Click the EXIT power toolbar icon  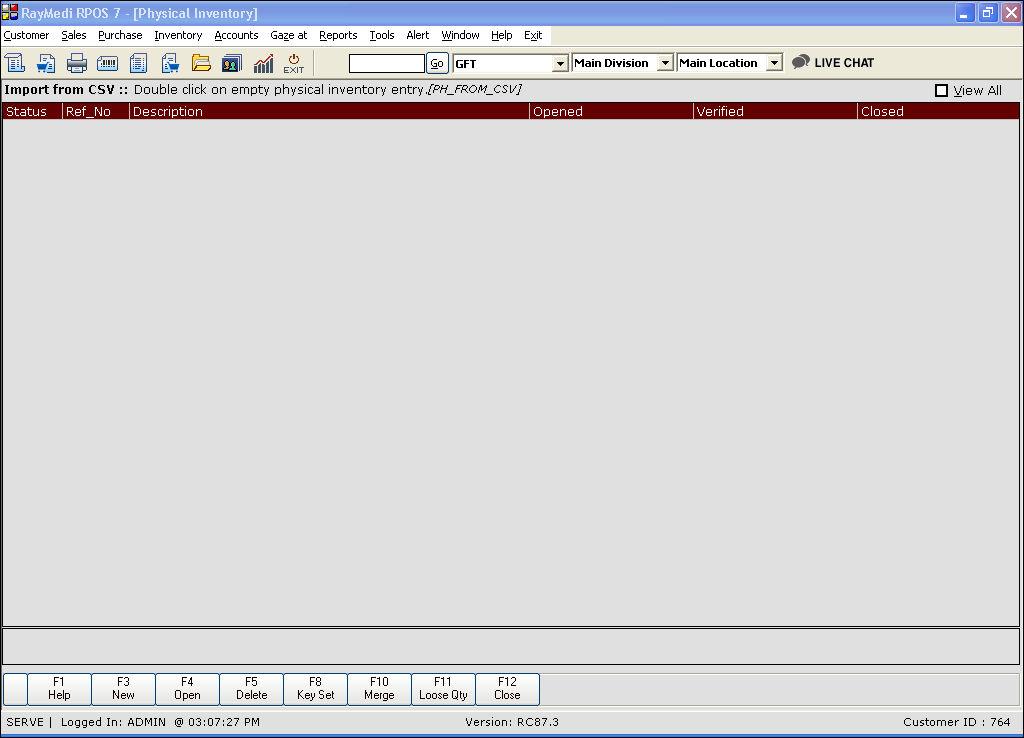(293, 63)
